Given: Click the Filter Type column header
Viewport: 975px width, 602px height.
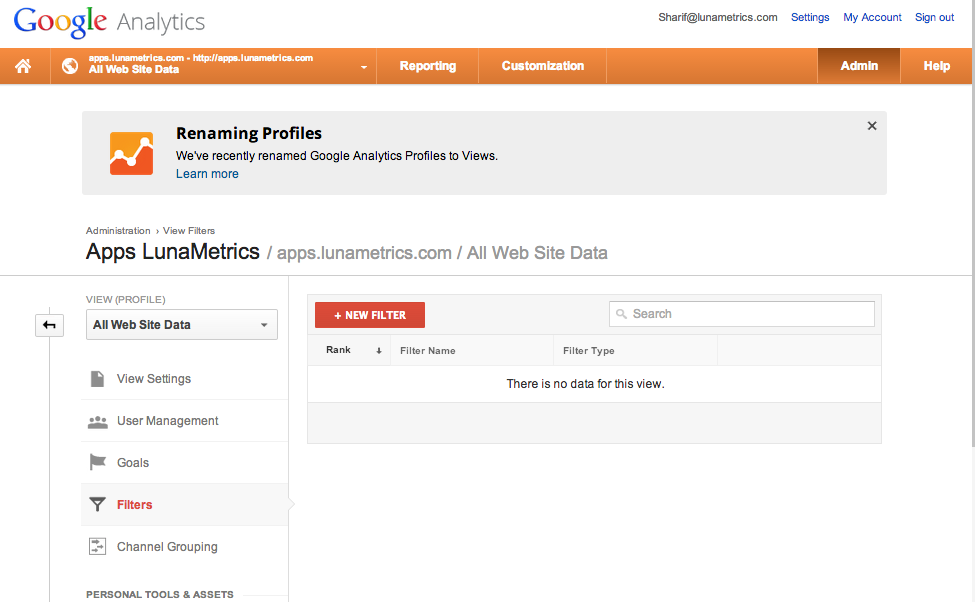Looking at the screenshot, I should pyautogui.click(x=588, y=351).
